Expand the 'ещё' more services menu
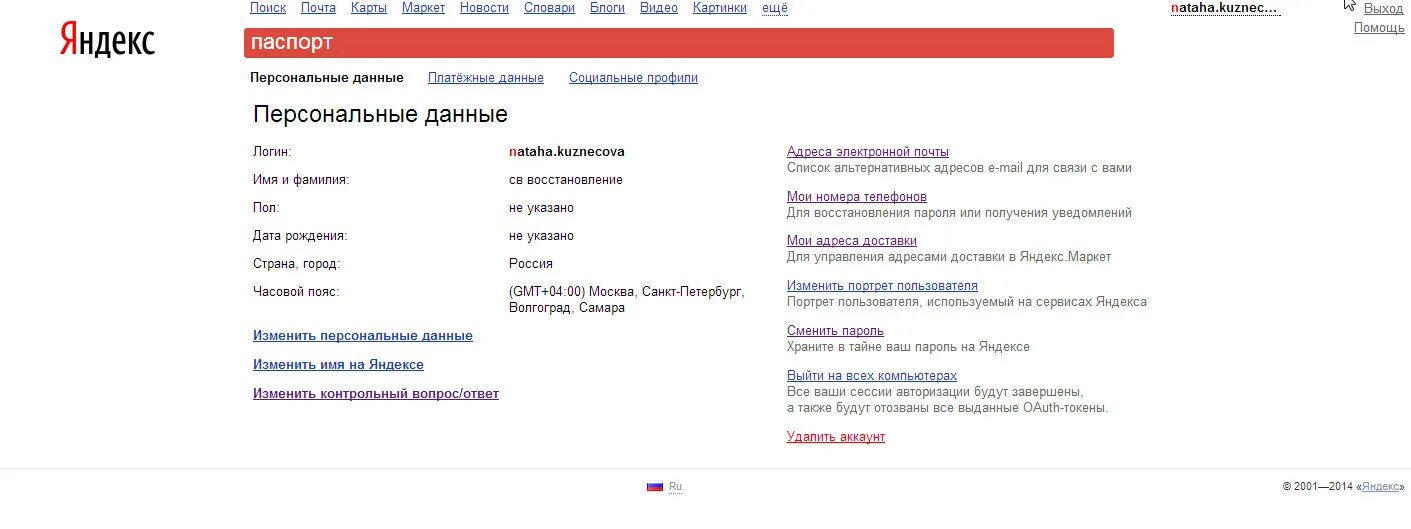 click(775, 8)
